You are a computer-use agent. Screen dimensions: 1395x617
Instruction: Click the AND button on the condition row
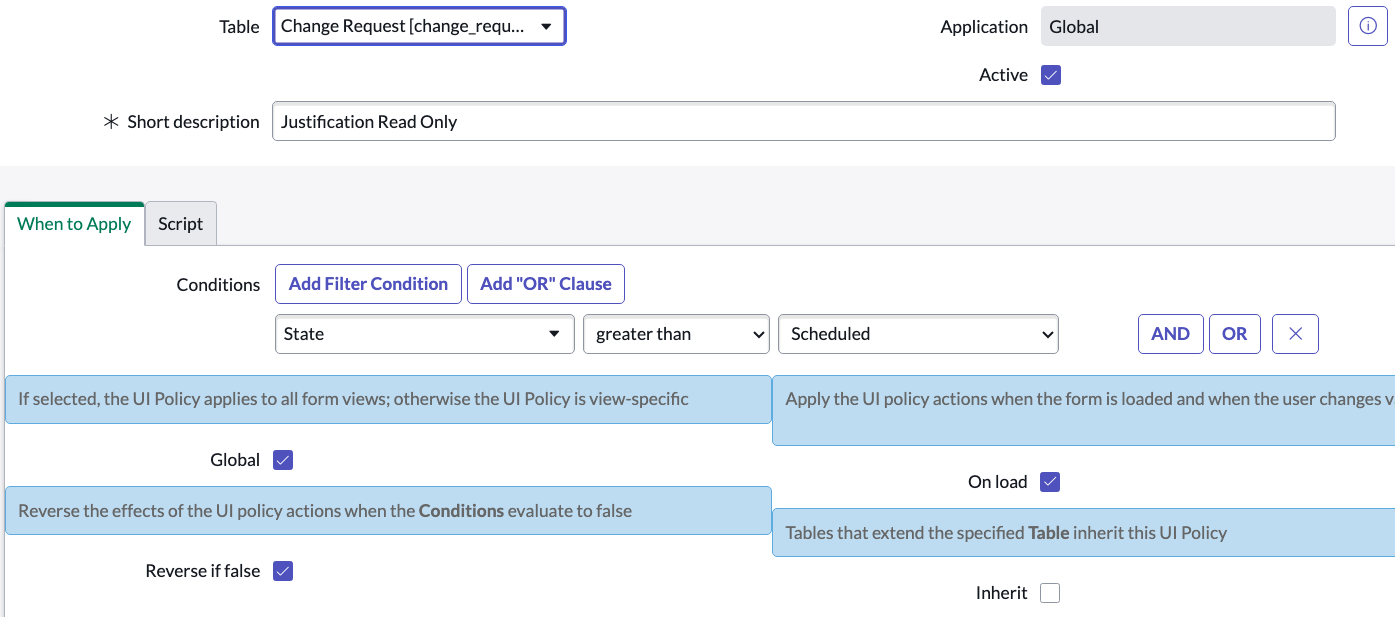1170,333
